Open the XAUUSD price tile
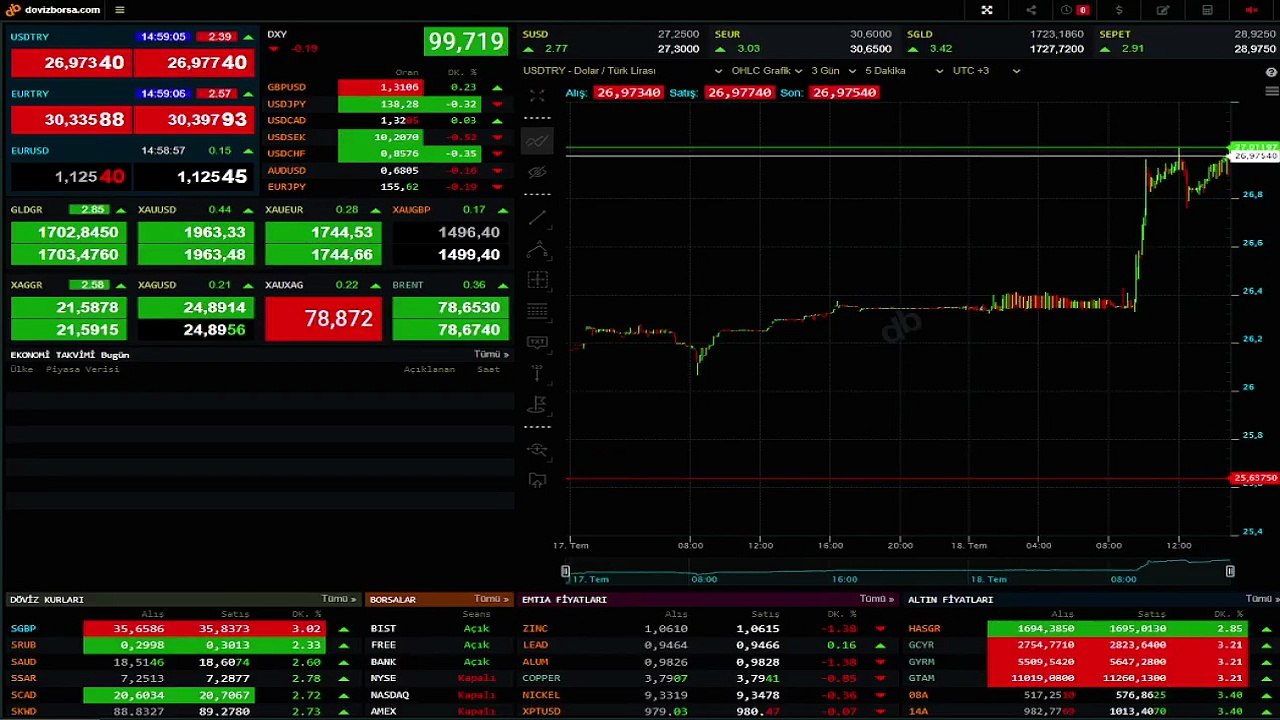 tap(196, 234)
